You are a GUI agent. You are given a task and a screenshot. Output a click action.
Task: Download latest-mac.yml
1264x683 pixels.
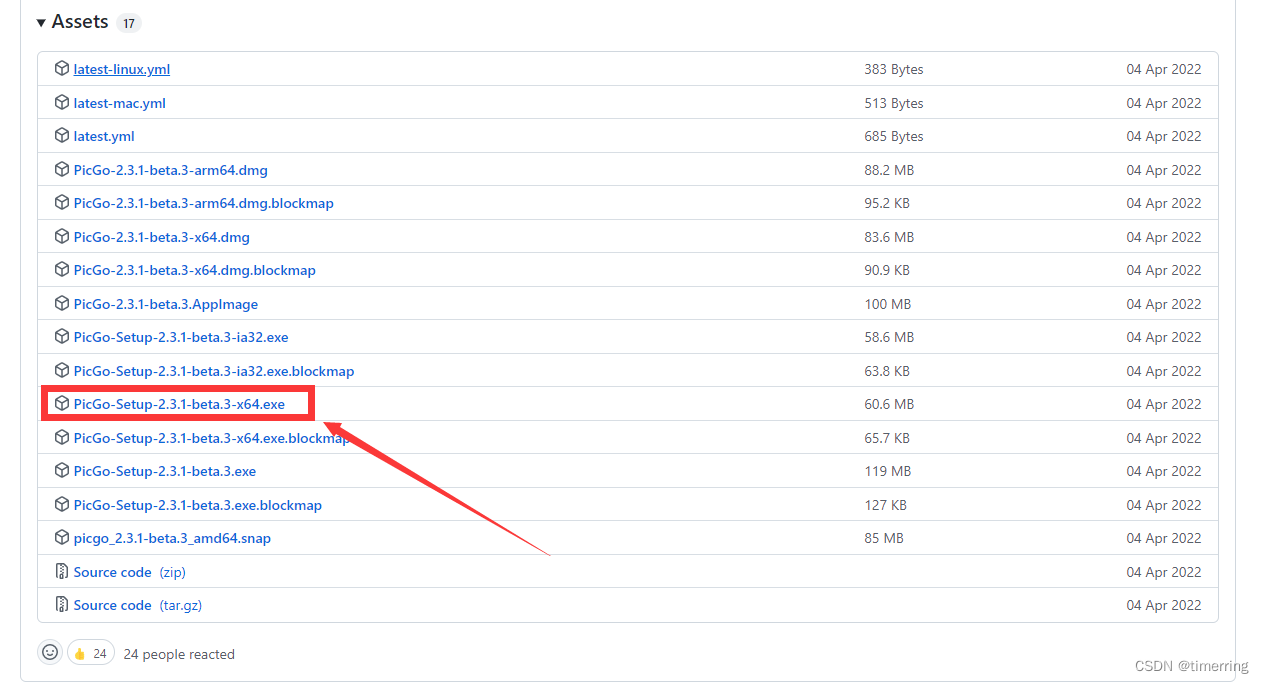click(x=120, y=103)
